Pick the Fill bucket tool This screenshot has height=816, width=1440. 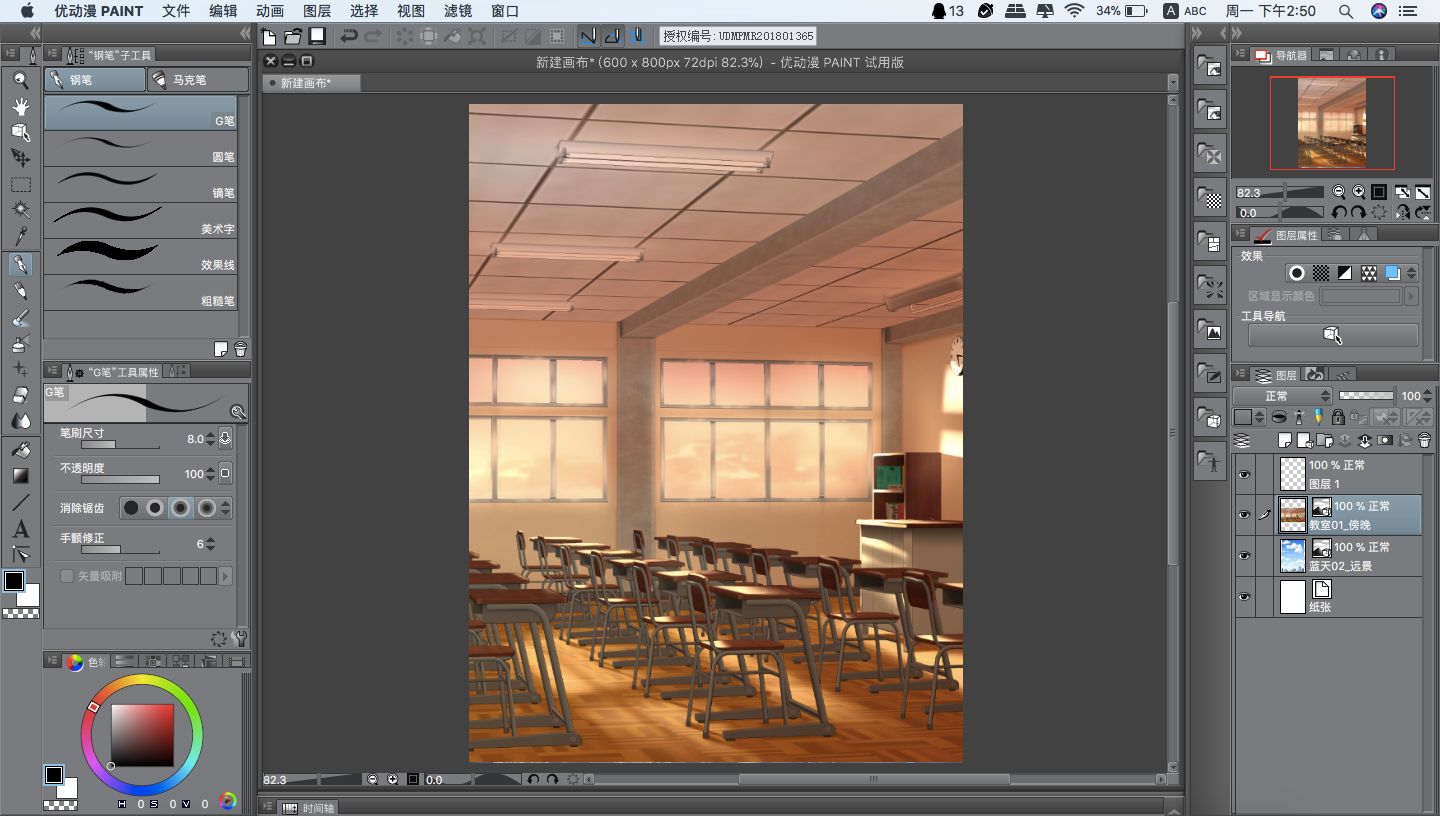pyautogui.click(x=20, y=449)
